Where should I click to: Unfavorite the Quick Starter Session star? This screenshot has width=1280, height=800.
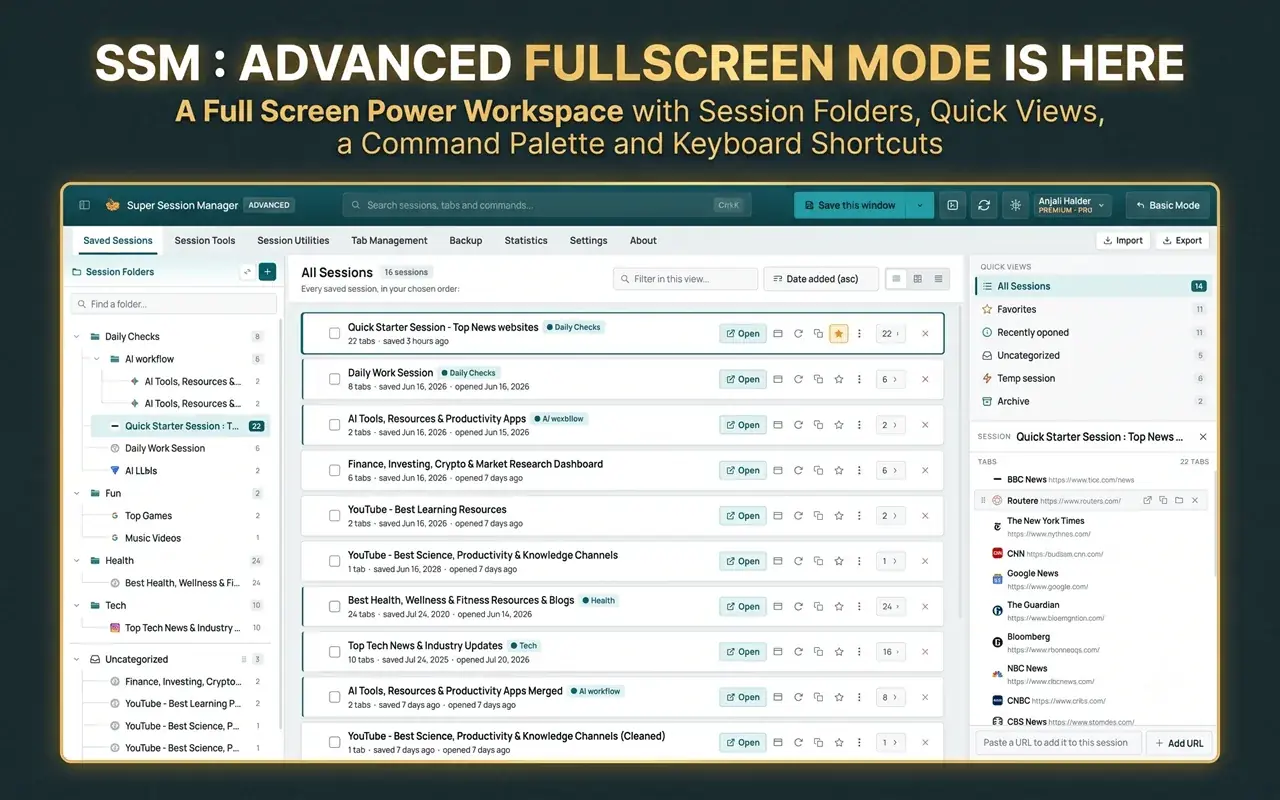pos(839,333)
